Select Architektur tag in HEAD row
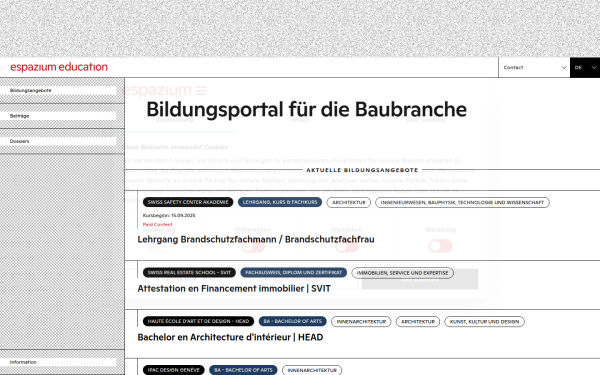Viewport: 600px width, 375px height. tap(418, 321)
